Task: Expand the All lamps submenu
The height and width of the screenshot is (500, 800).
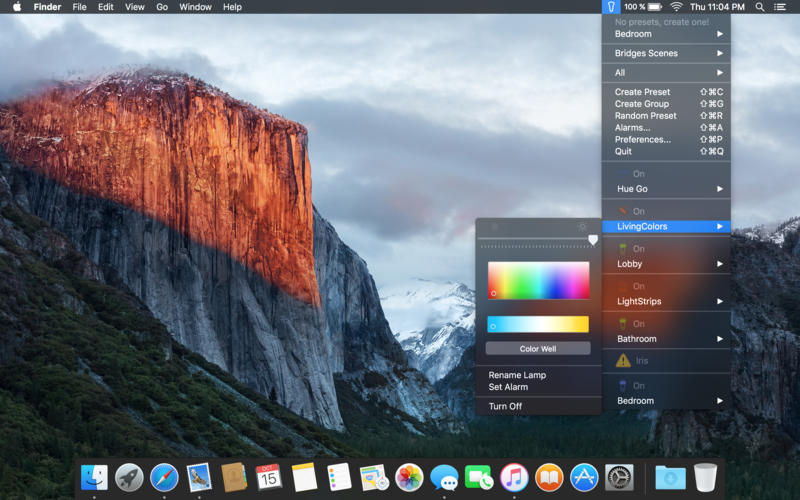Action: [x=667, y=73]
